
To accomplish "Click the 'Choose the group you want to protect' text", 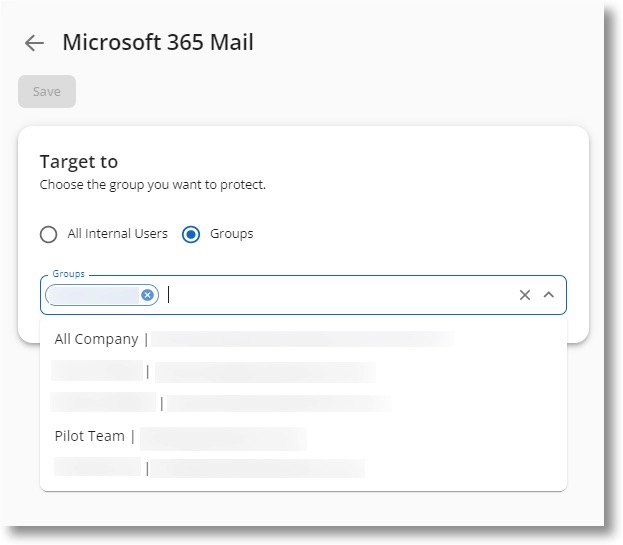I will [152, 185].
